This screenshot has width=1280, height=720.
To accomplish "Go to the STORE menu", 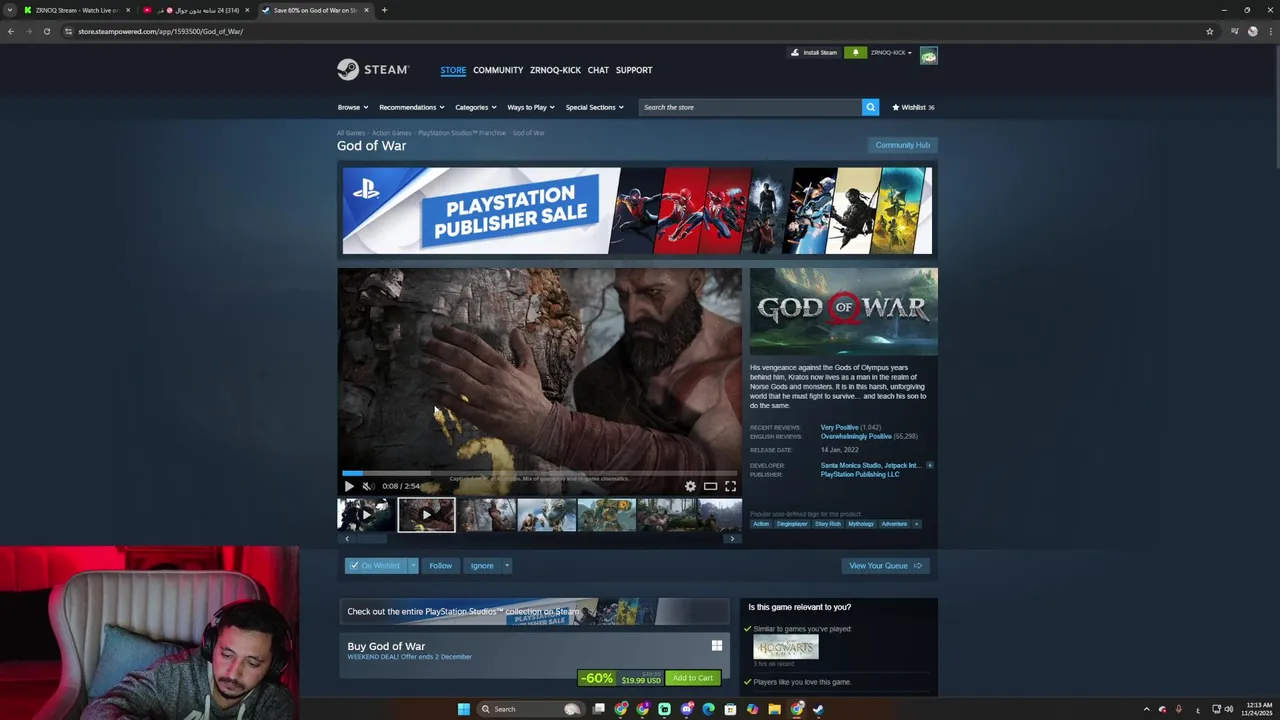I will tap(453, 70).
